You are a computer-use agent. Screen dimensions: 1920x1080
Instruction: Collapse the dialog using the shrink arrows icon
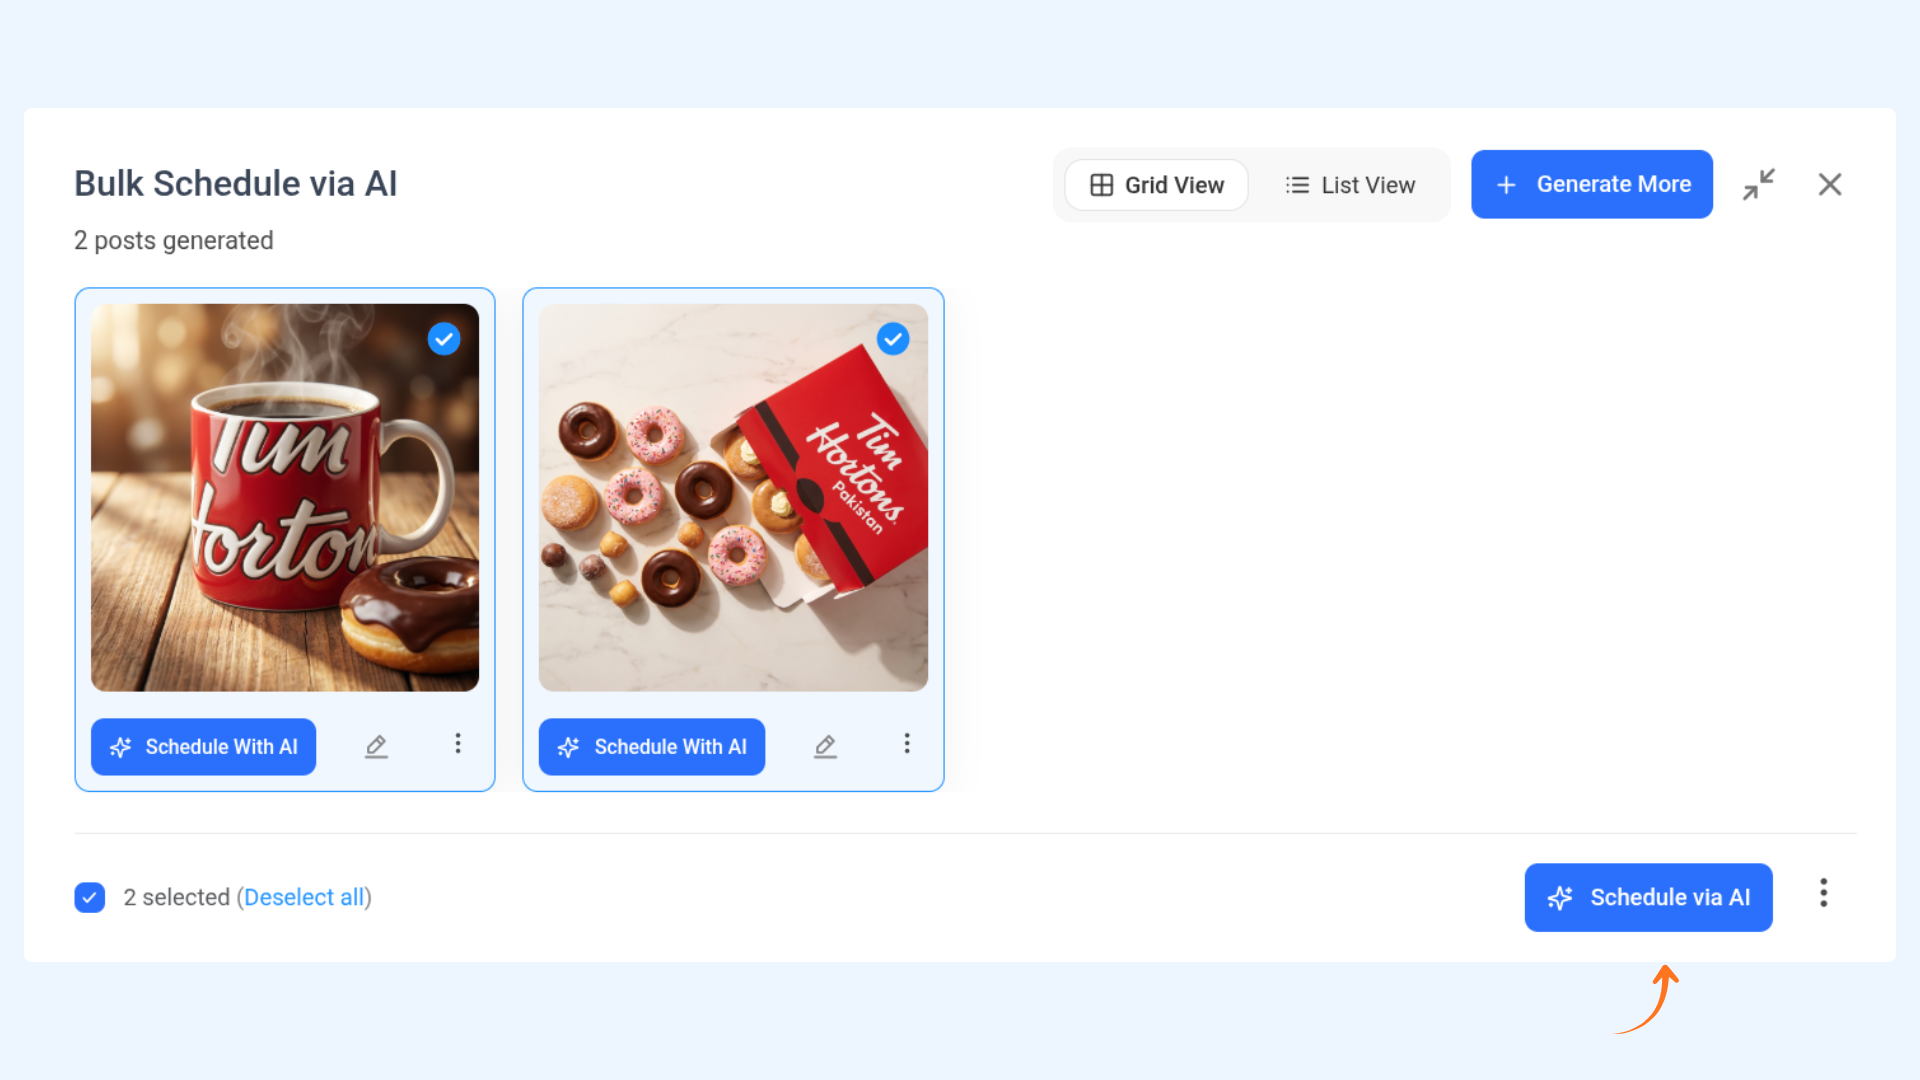[1759, 184]
